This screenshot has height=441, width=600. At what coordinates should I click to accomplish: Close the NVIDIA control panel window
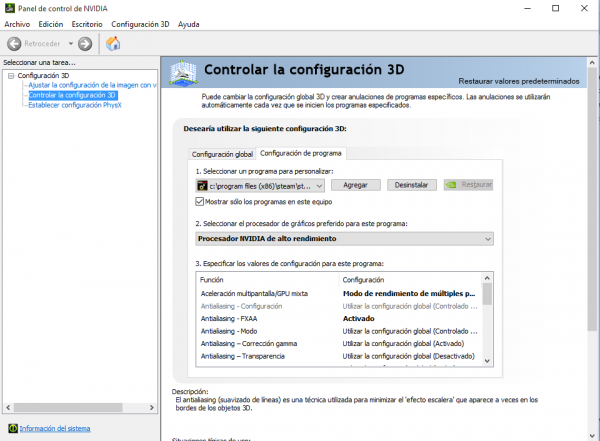point(584,8)
